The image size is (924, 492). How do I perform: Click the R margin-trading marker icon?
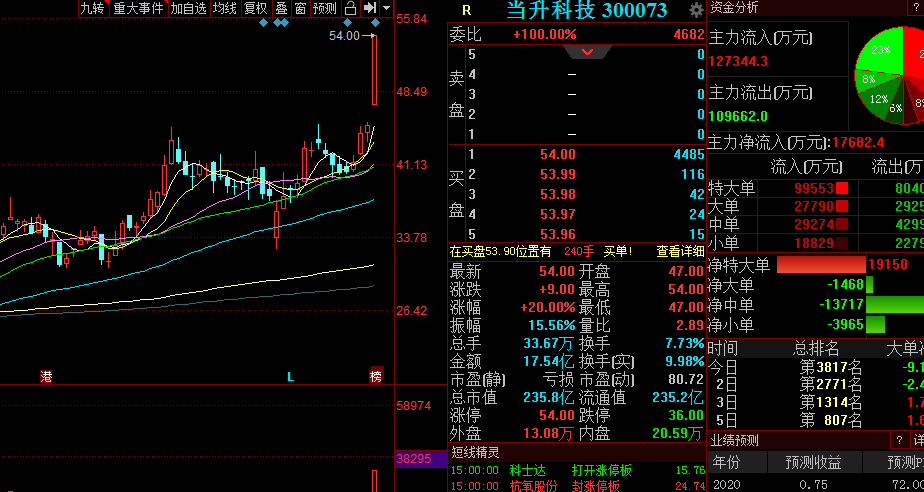pyautogui.click(x=466, y=10)
